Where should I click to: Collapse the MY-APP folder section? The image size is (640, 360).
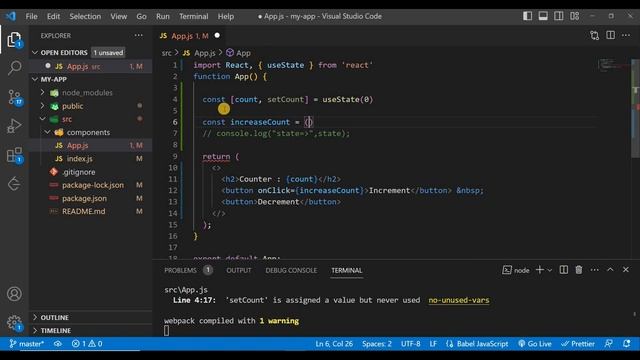click(x=35, y=79)
